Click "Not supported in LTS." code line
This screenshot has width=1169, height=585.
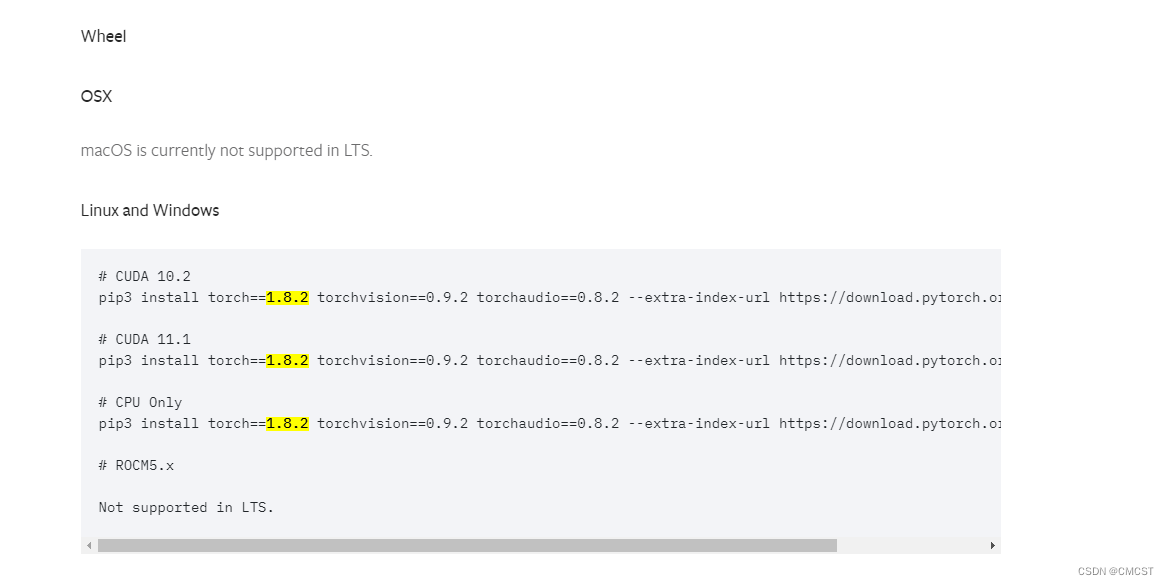click(186, 507)
